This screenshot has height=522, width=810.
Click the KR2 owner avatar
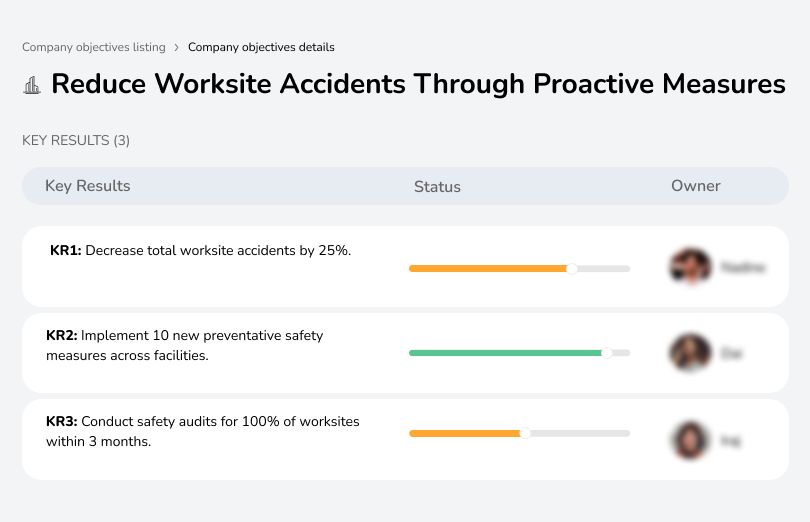point(690,352)
